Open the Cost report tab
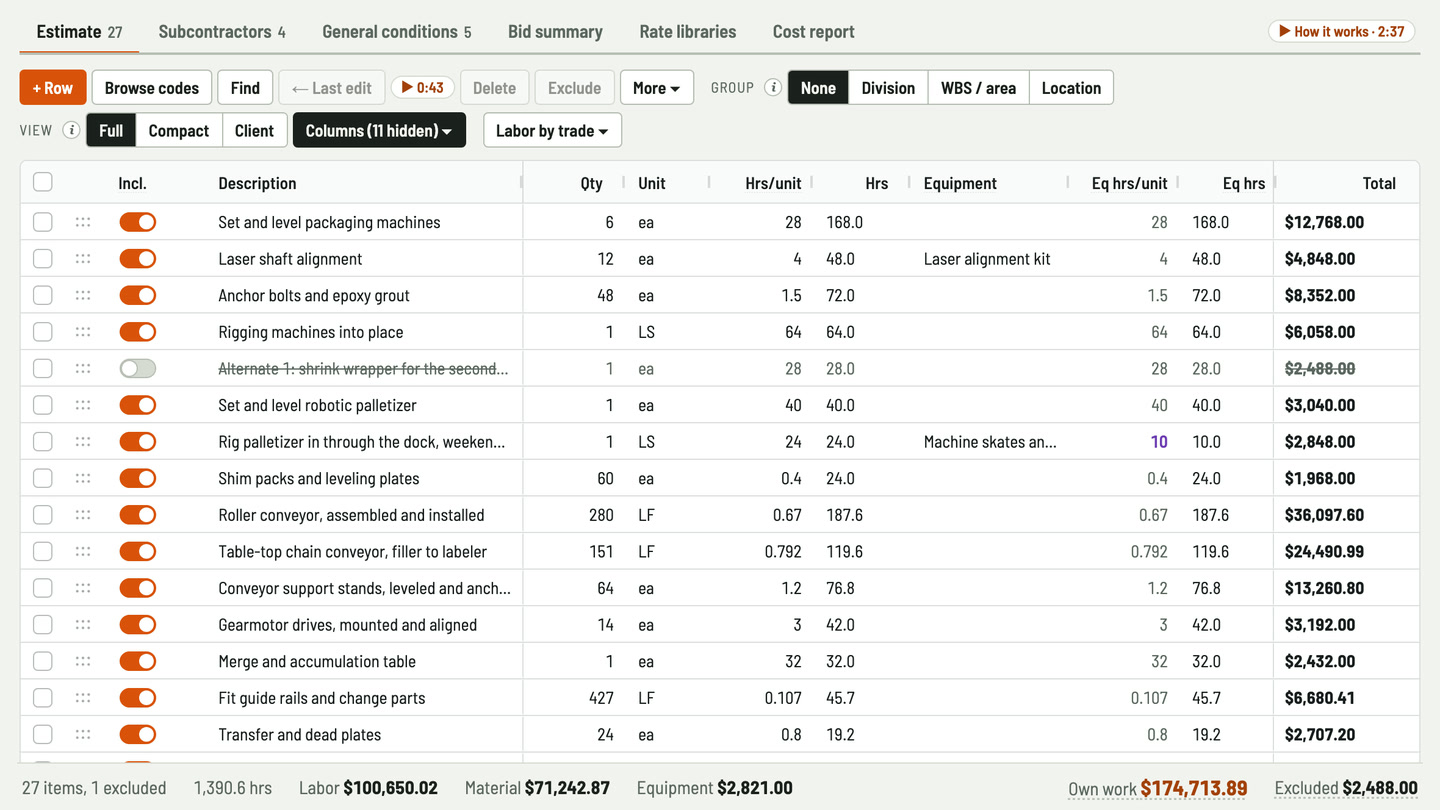This screenshot has width=1440, height=810. [814, 32]
